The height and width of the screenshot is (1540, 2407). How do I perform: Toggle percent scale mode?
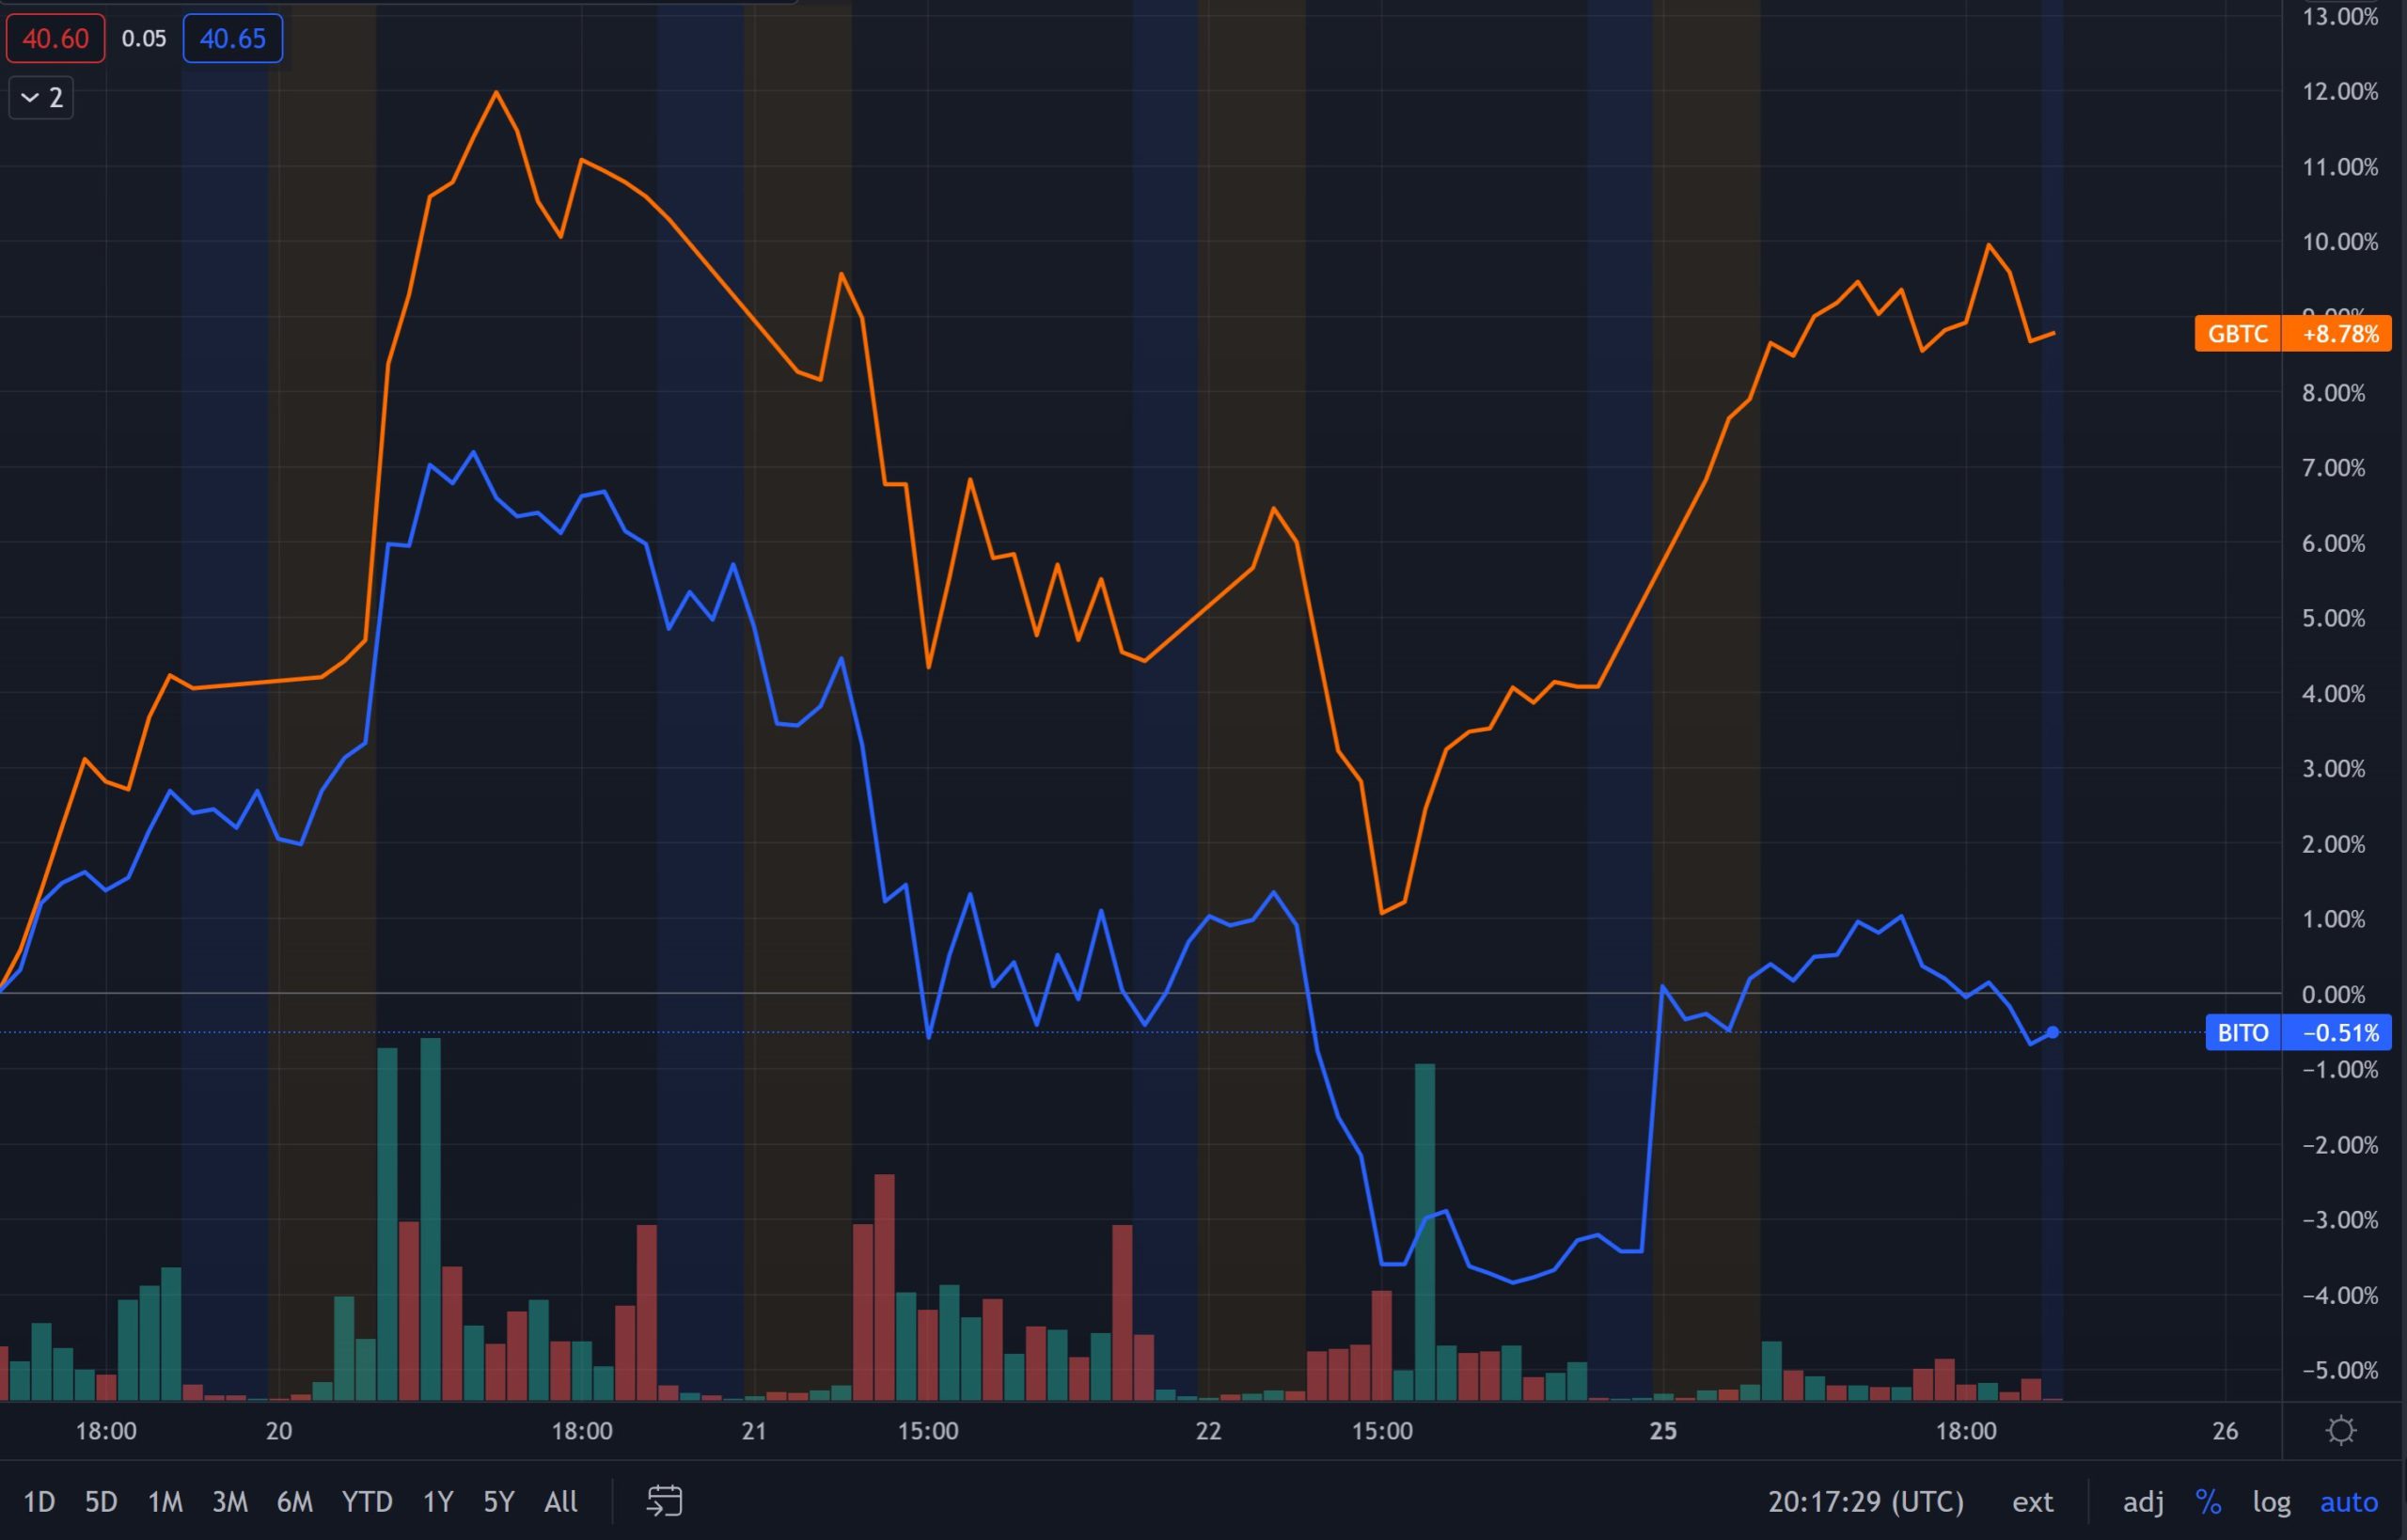(x=2207, y=1501)
